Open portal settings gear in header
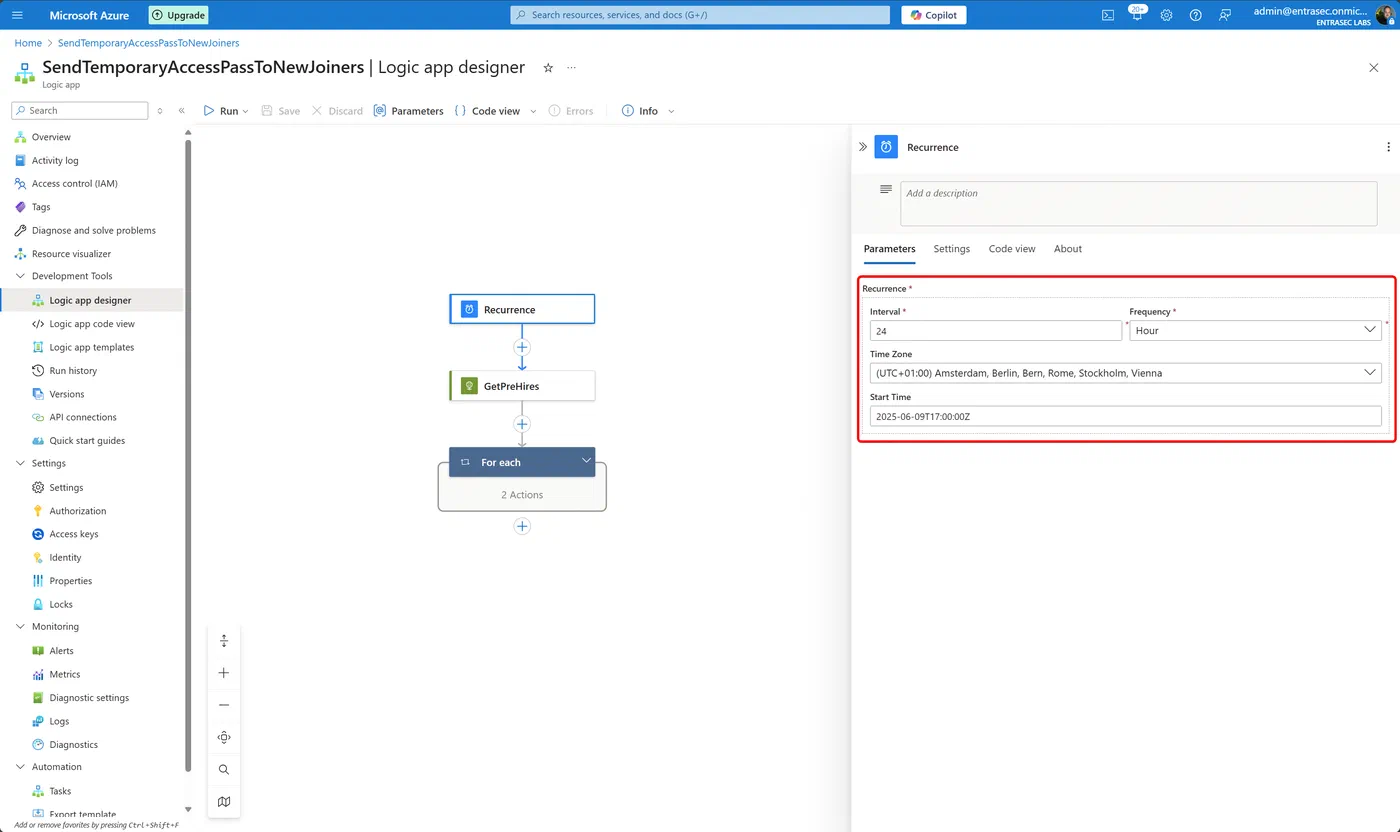Viewport: 1400px width, 832px height. pyautogui.click(x=1166, y=15)
